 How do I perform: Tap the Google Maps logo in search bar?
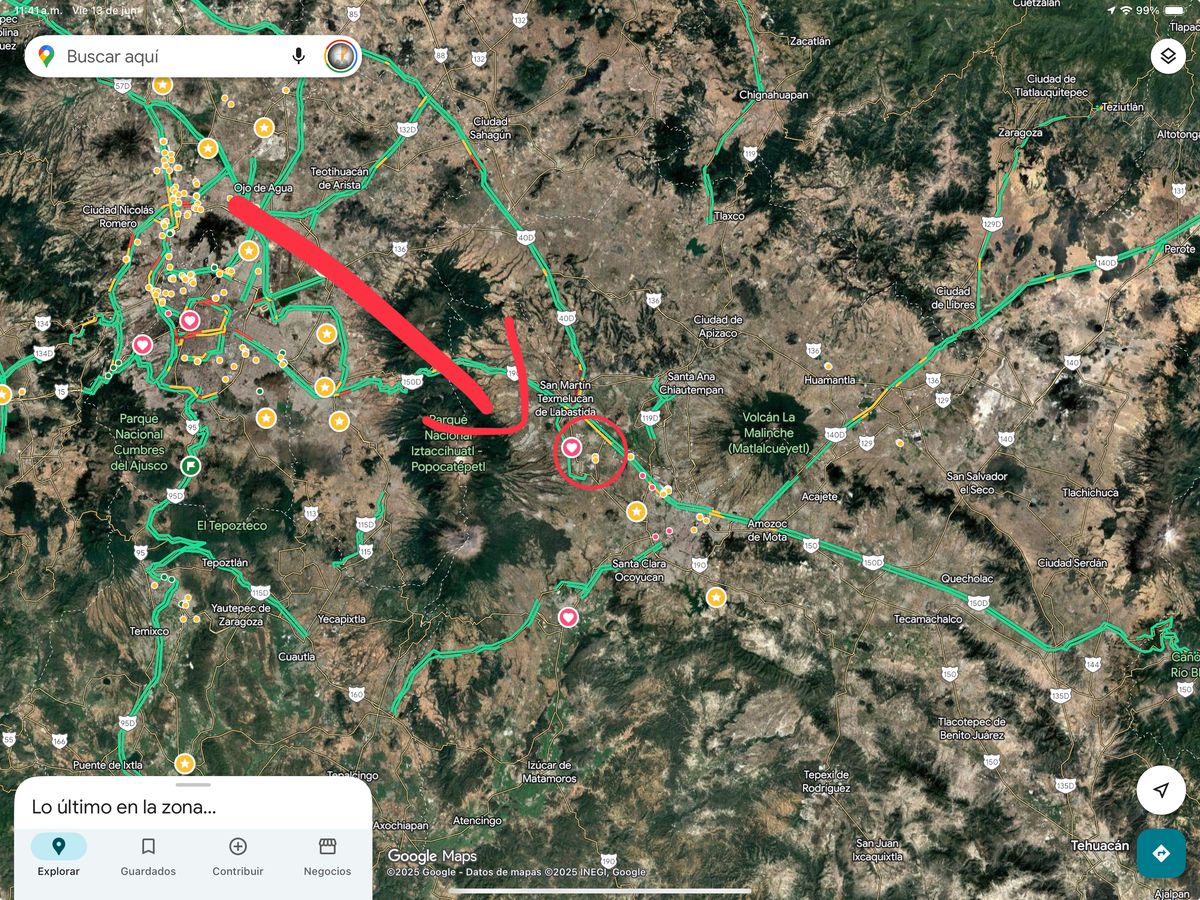coord(46,56)
